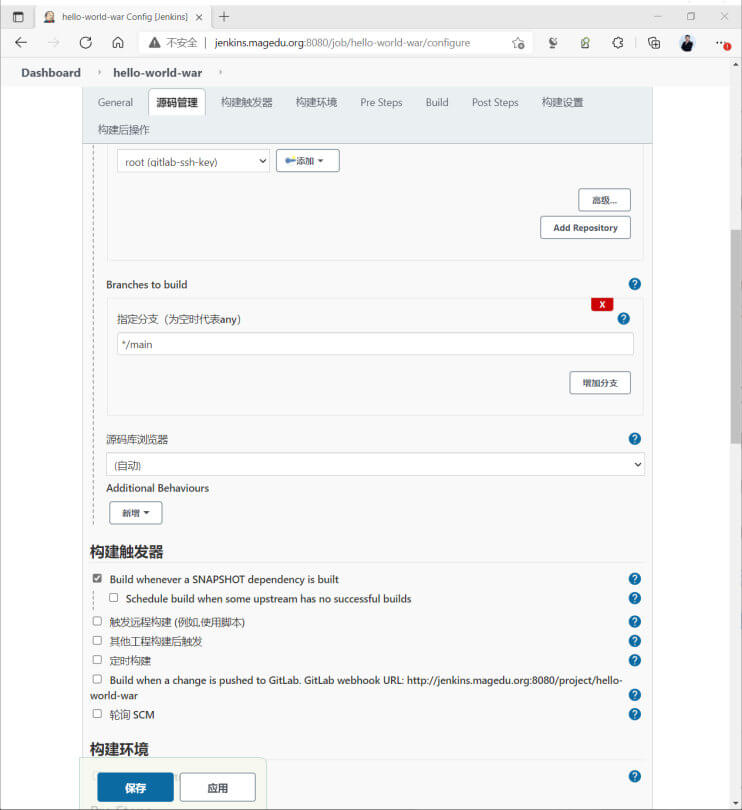Show help icon under 构建环境 section
This screenshot has width=742, height=810.
pos(635,776)
